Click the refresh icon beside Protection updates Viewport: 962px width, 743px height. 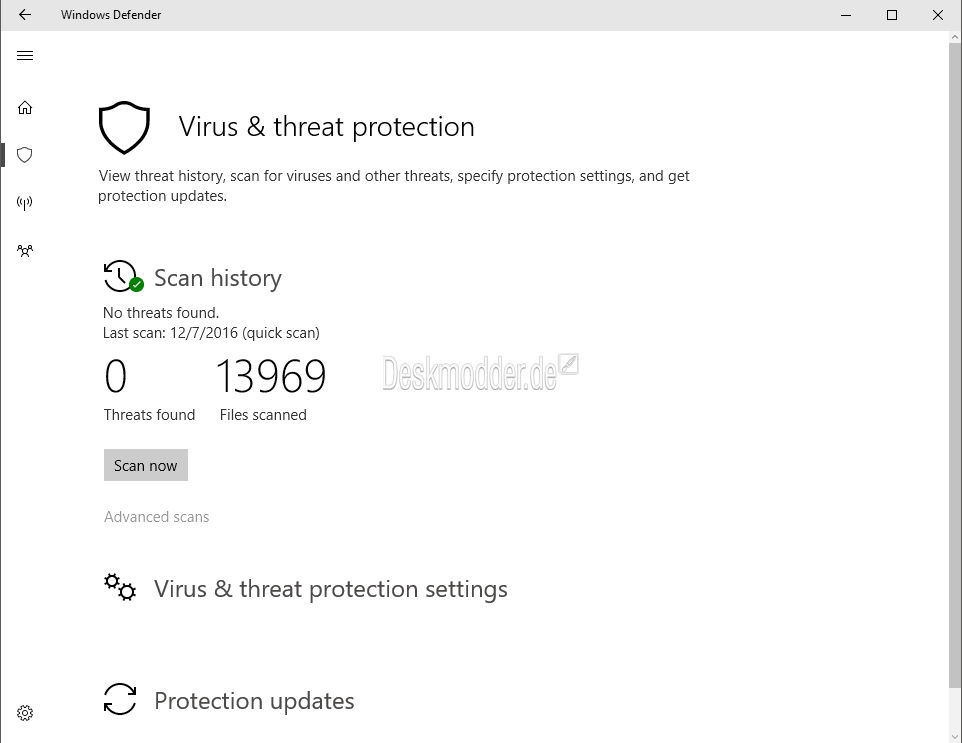120,699
